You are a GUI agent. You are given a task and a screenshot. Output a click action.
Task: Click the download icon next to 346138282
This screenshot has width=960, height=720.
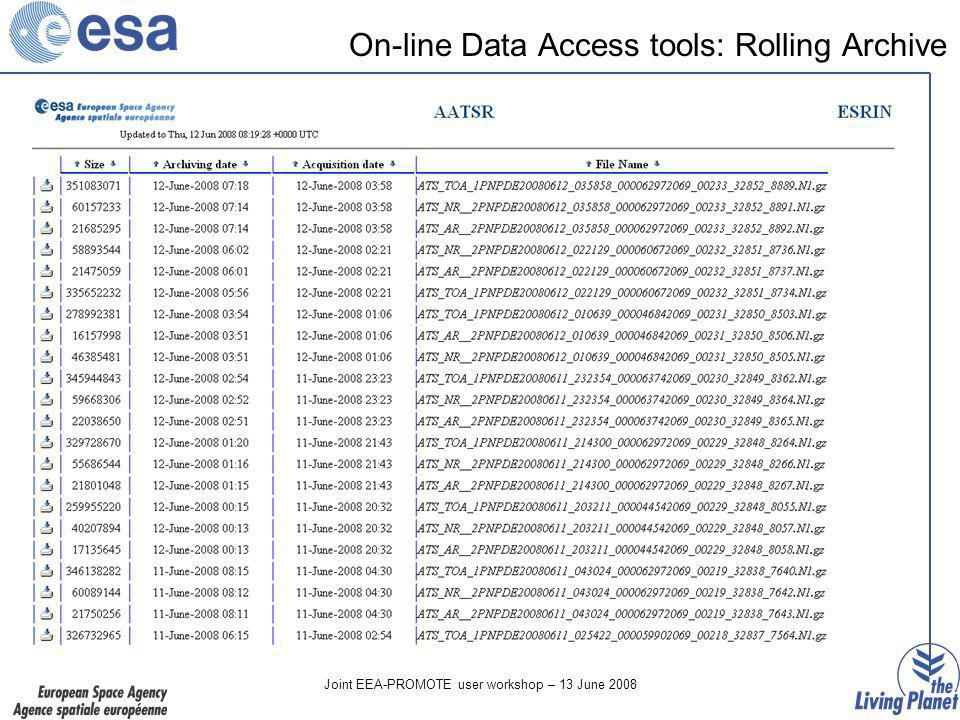coord(47,571)
